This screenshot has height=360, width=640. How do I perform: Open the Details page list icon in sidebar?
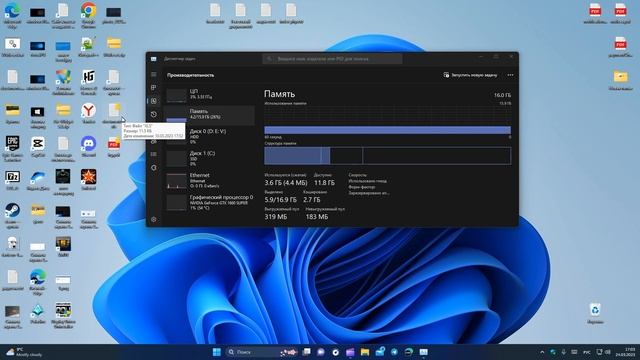point(154,154)
